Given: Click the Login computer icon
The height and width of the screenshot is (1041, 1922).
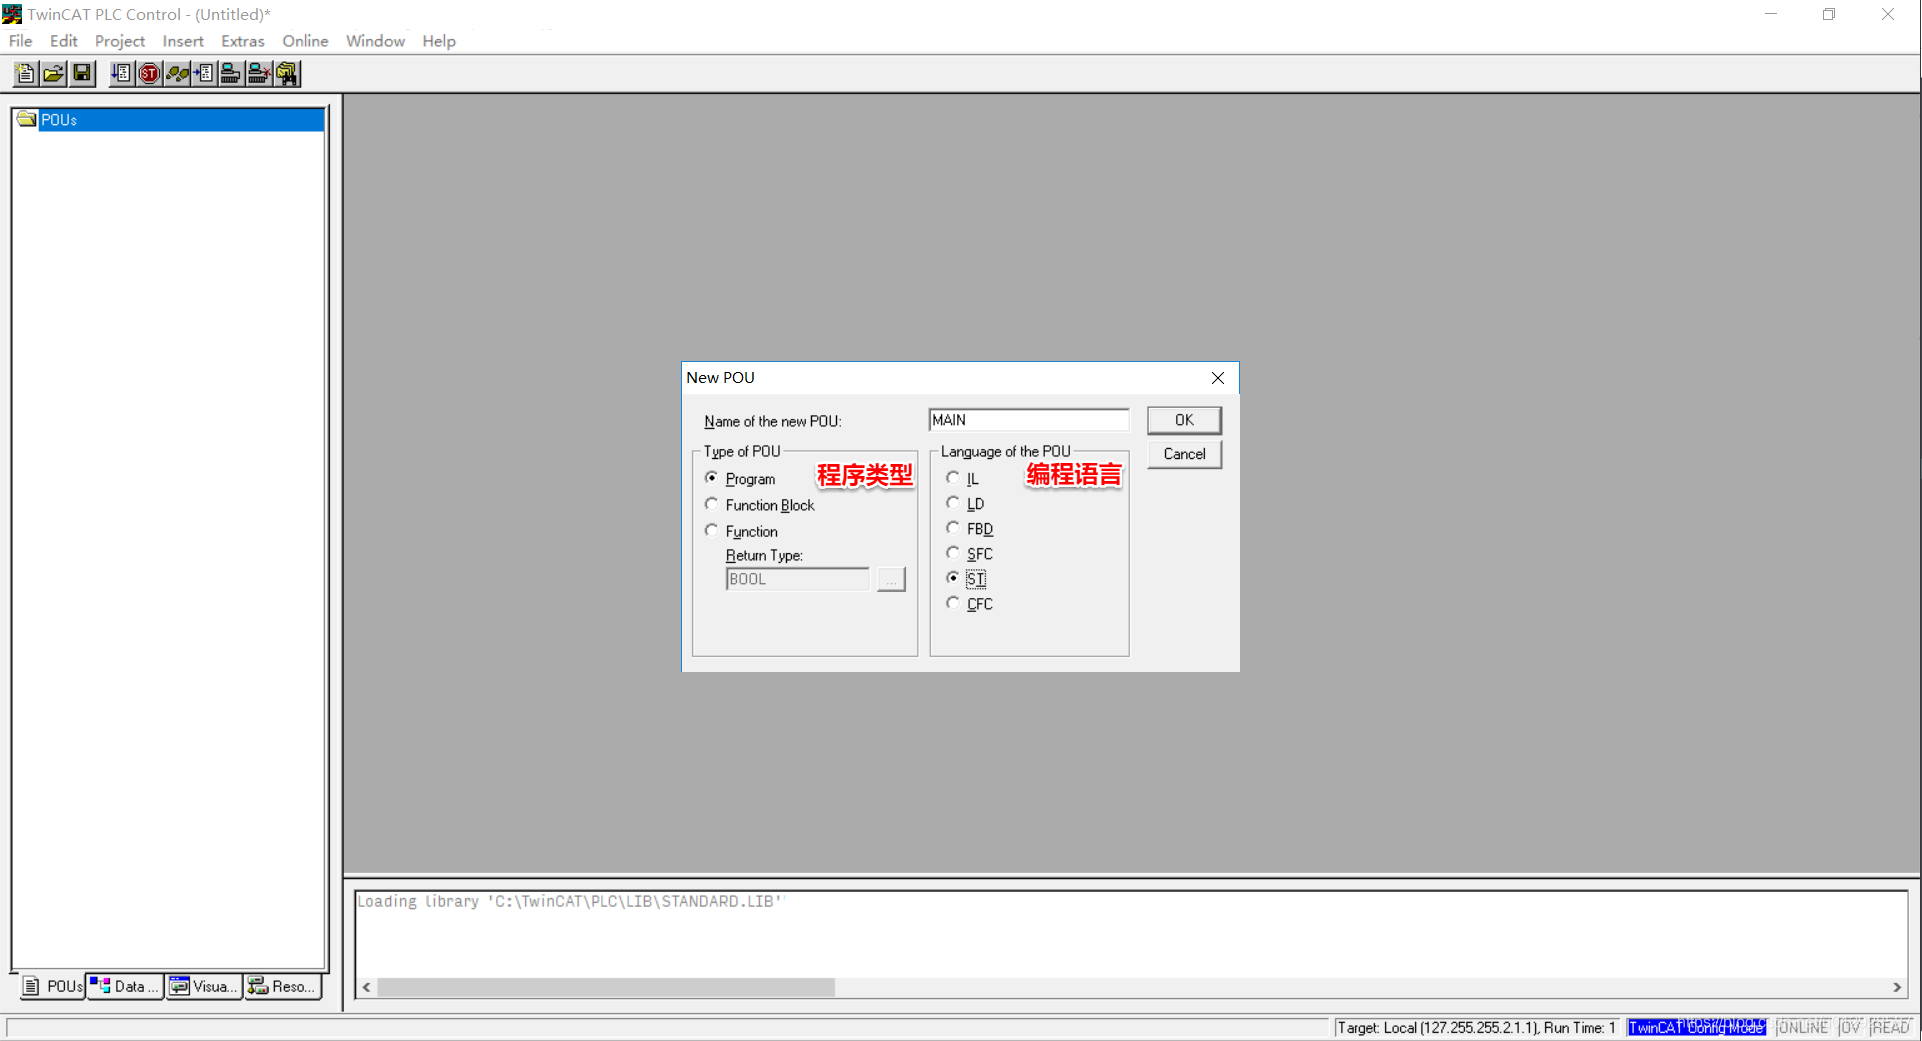Looking at the screenshot, I should click(231, 73).
